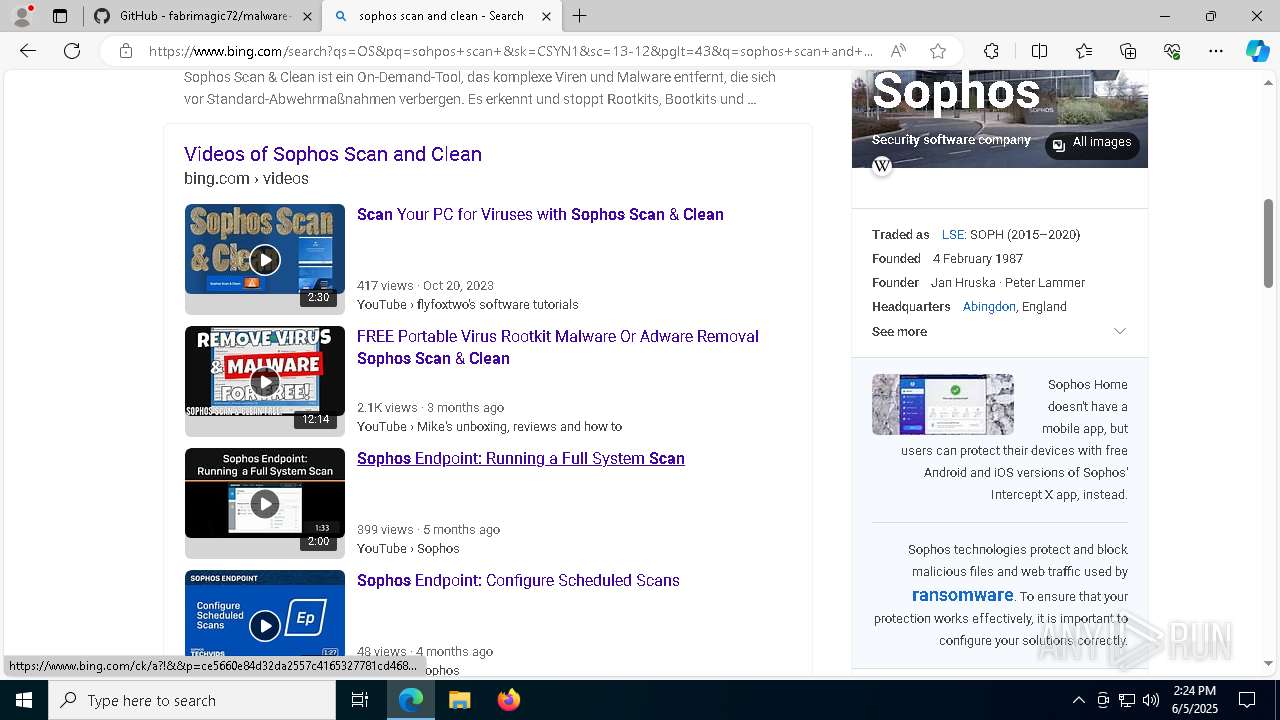Click the scrollbar up arrow
This screenshot has width=1280, height=720.
(x=1268, y=83)
